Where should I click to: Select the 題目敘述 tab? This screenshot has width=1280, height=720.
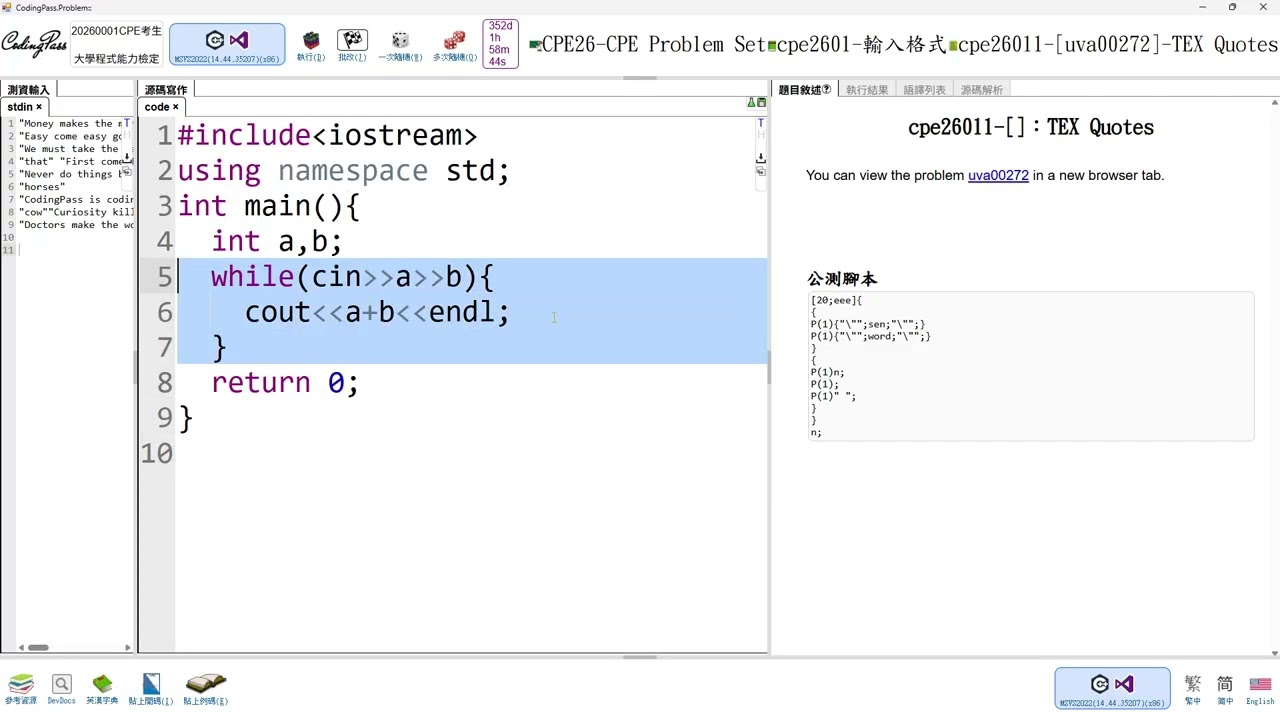805,90
